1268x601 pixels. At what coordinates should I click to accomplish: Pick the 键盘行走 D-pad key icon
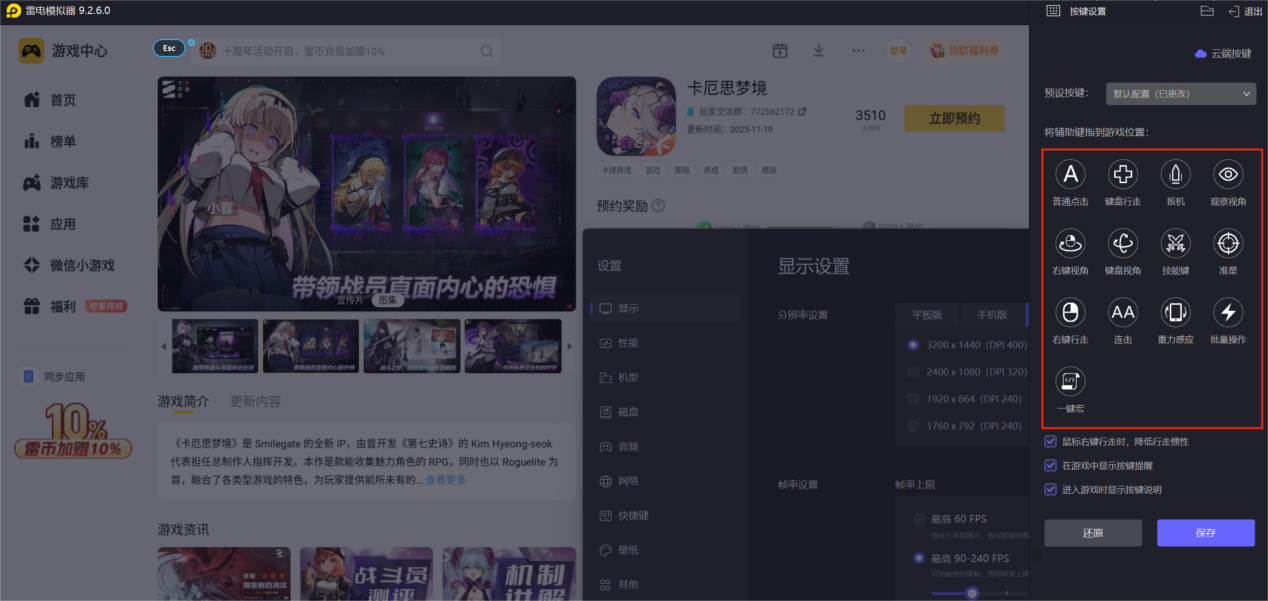point(1123,174)
